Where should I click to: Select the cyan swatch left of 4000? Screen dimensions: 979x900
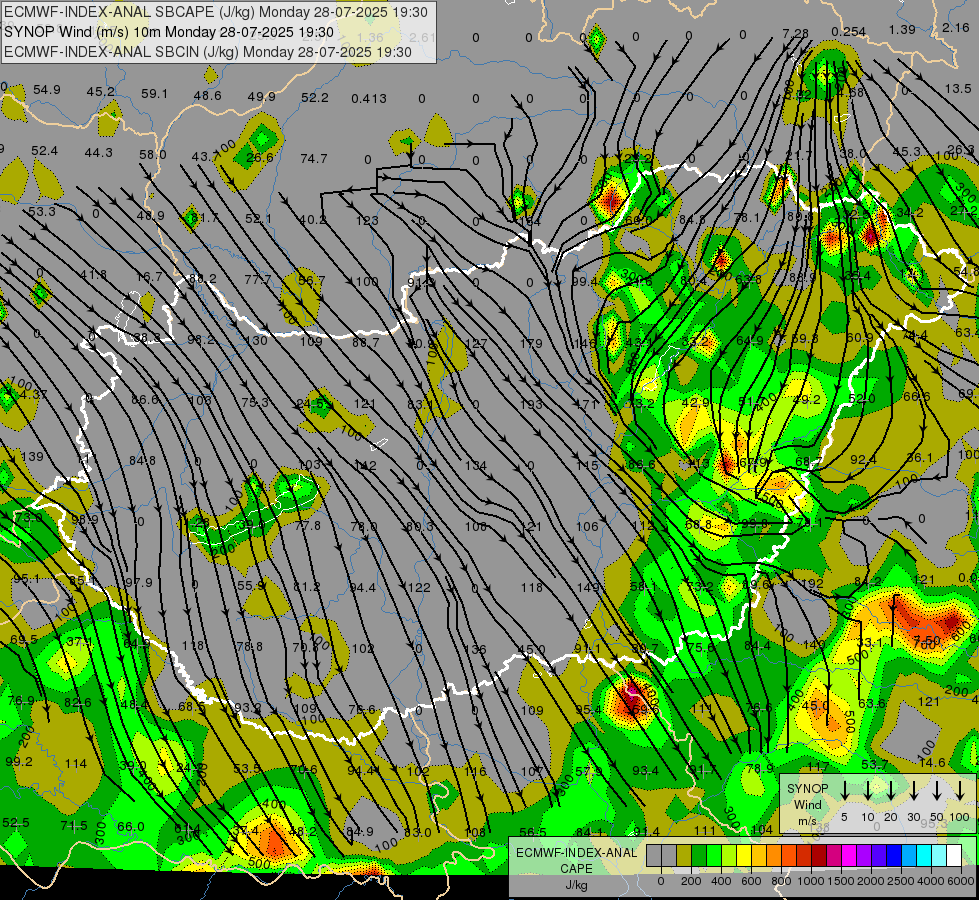pos(924,856)
